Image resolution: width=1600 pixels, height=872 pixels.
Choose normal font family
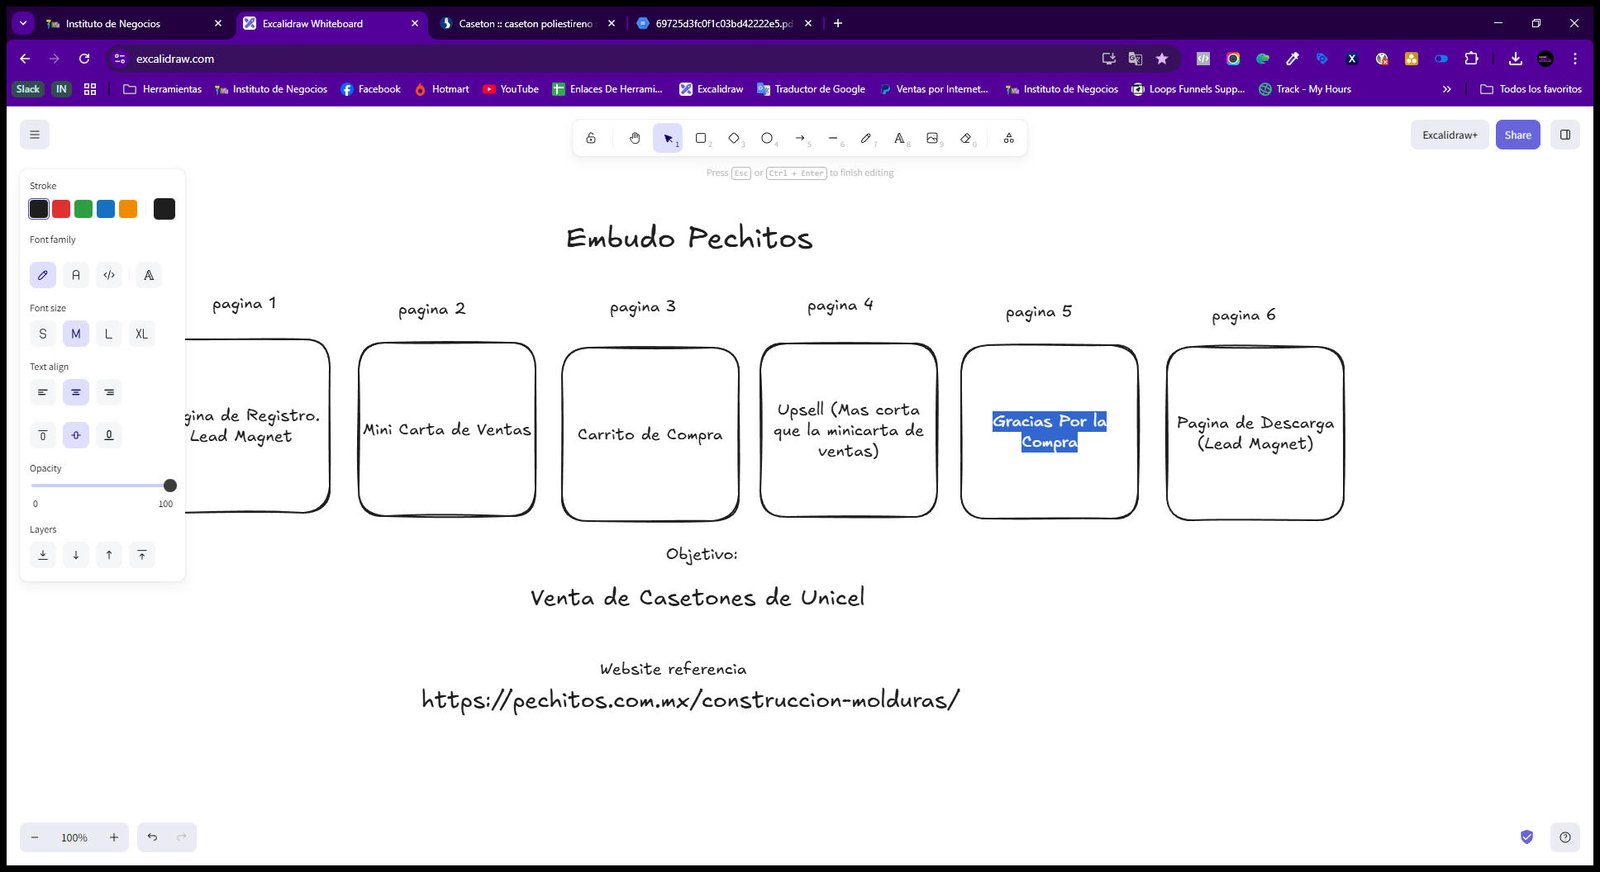(76, 275)
